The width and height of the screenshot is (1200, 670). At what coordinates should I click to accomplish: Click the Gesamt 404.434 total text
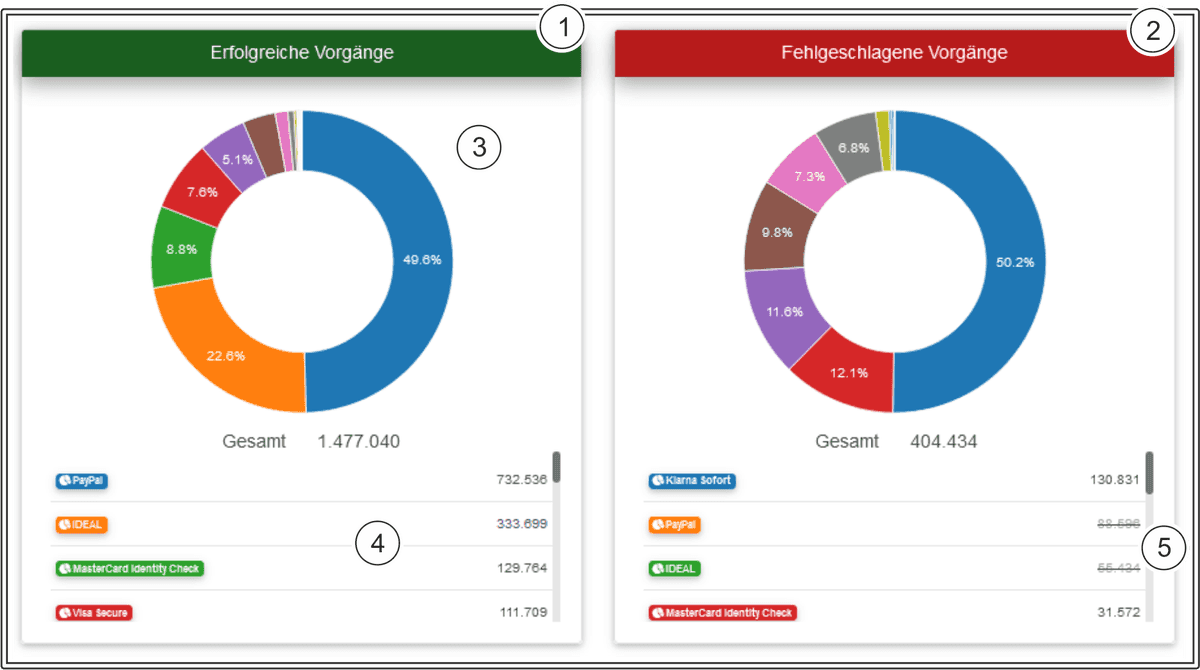(x=895, y=441)
